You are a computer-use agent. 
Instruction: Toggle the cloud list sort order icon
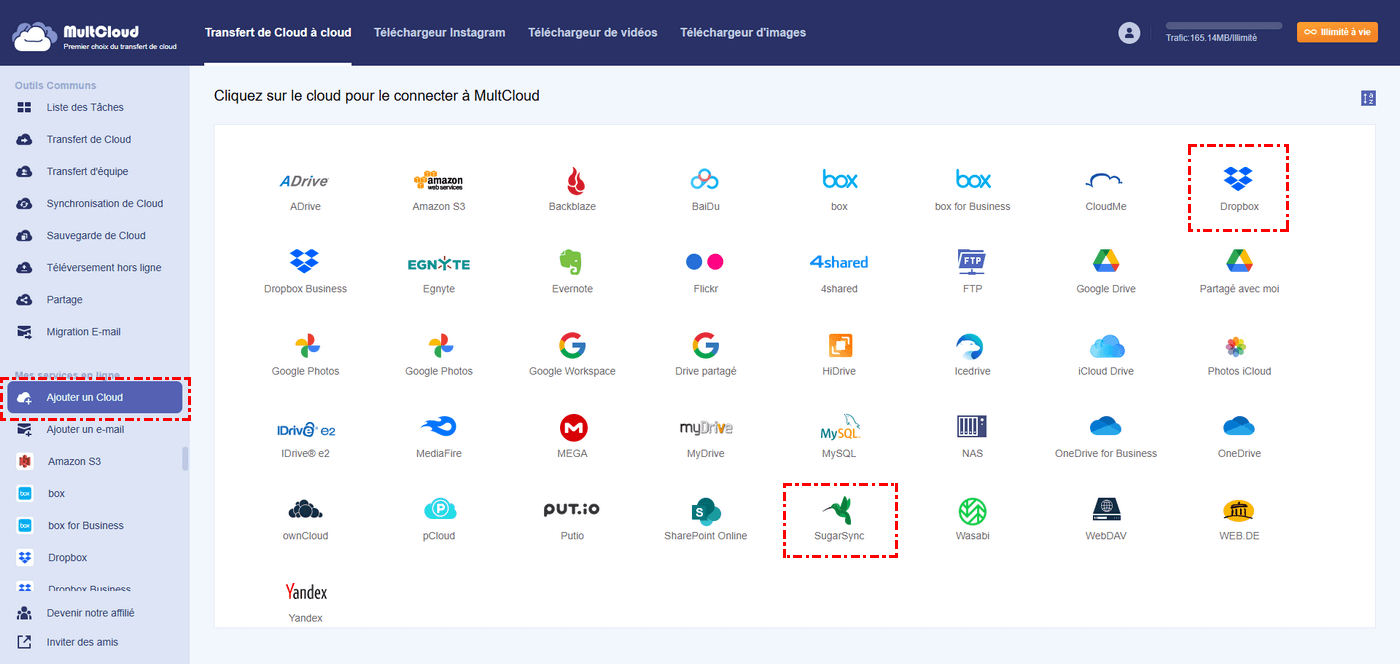click(1368, 98)
